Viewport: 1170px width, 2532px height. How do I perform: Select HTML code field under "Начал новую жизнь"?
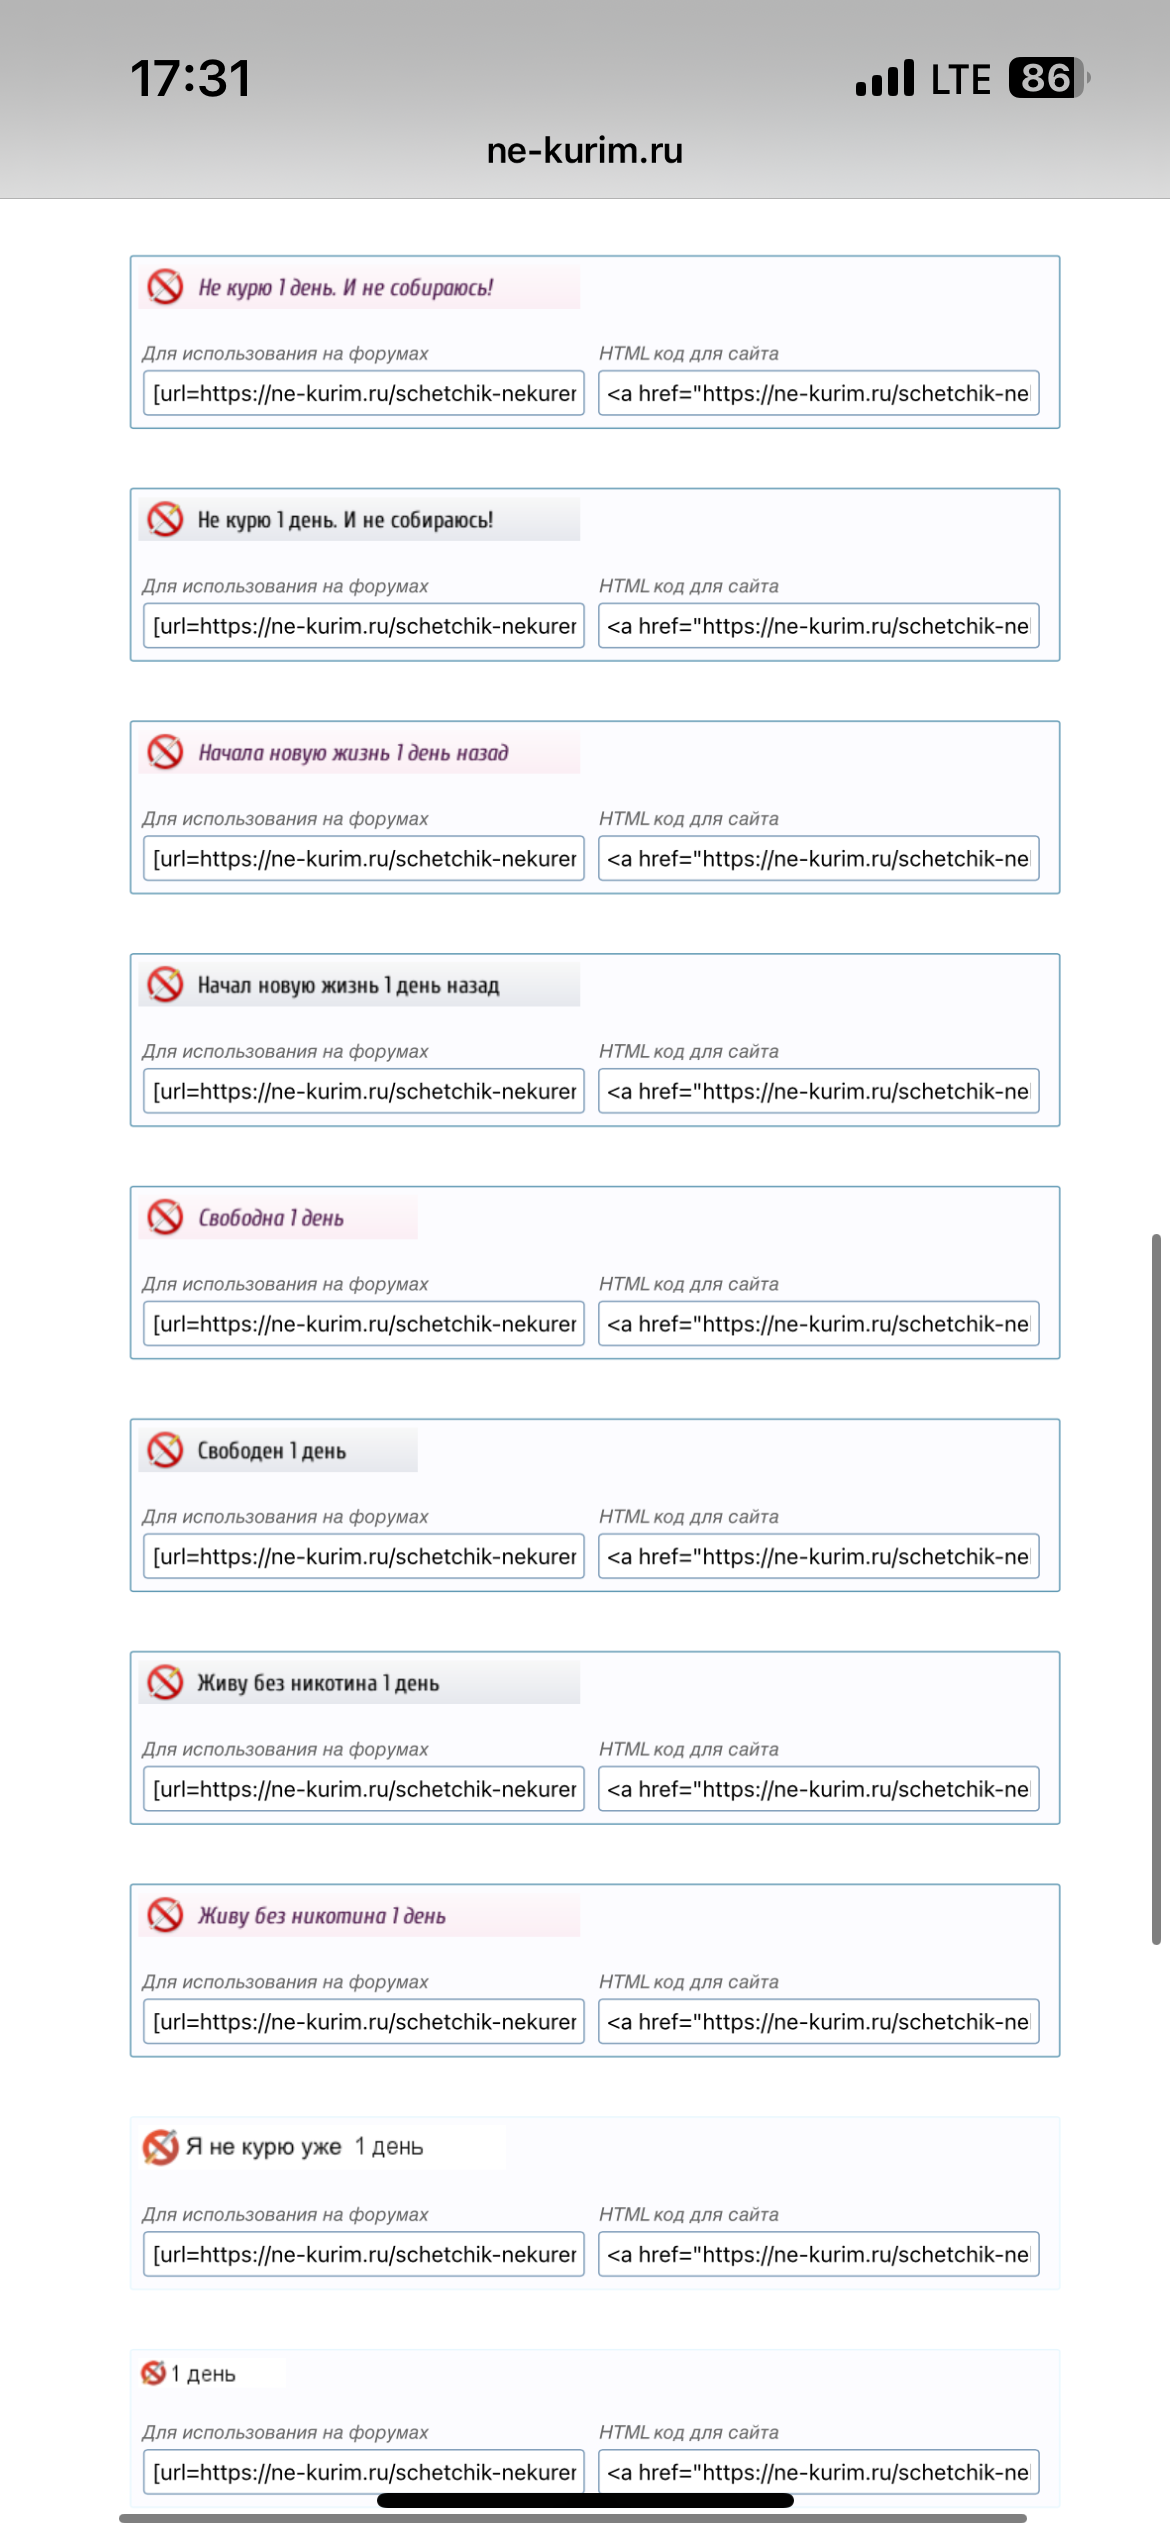pyautogui.click(x=819, y=1091)
